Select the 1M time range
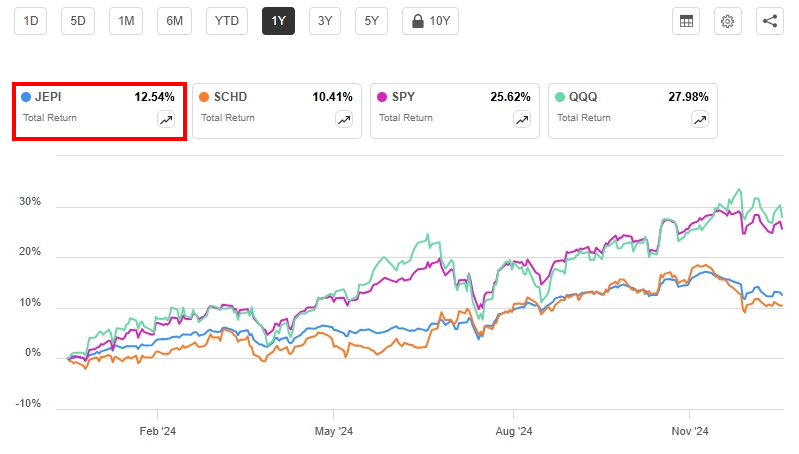This screenshot has height=454, width=799. click(x=126, y=21)
